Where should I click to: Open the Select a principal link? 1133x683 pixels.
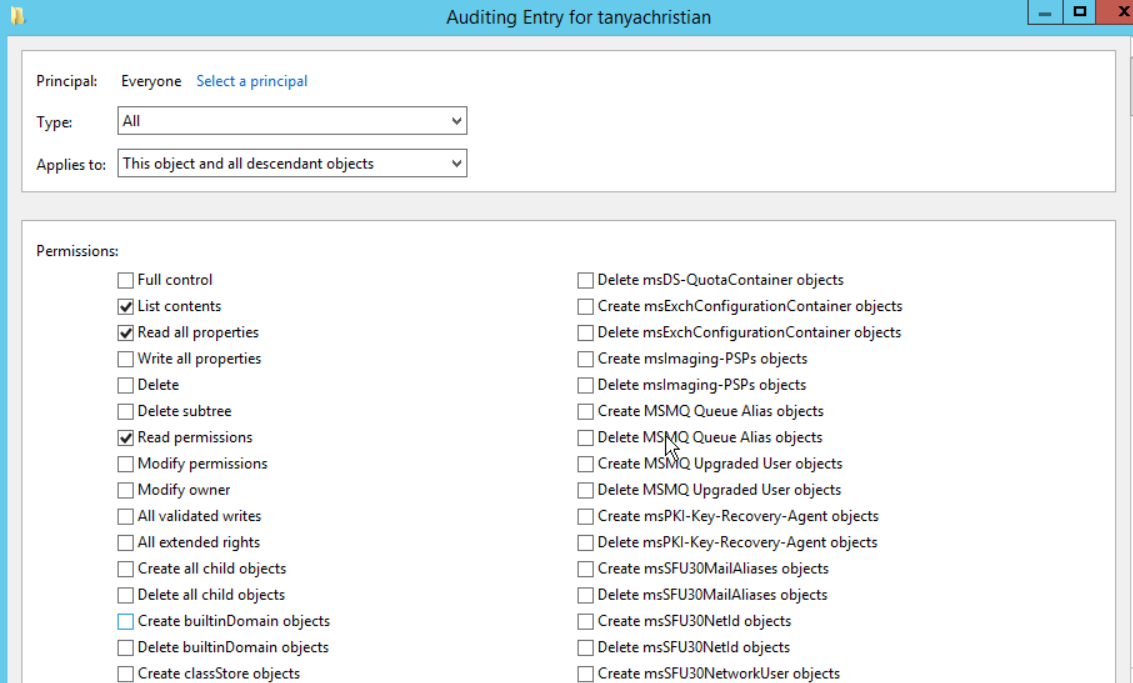coord(251,81)
